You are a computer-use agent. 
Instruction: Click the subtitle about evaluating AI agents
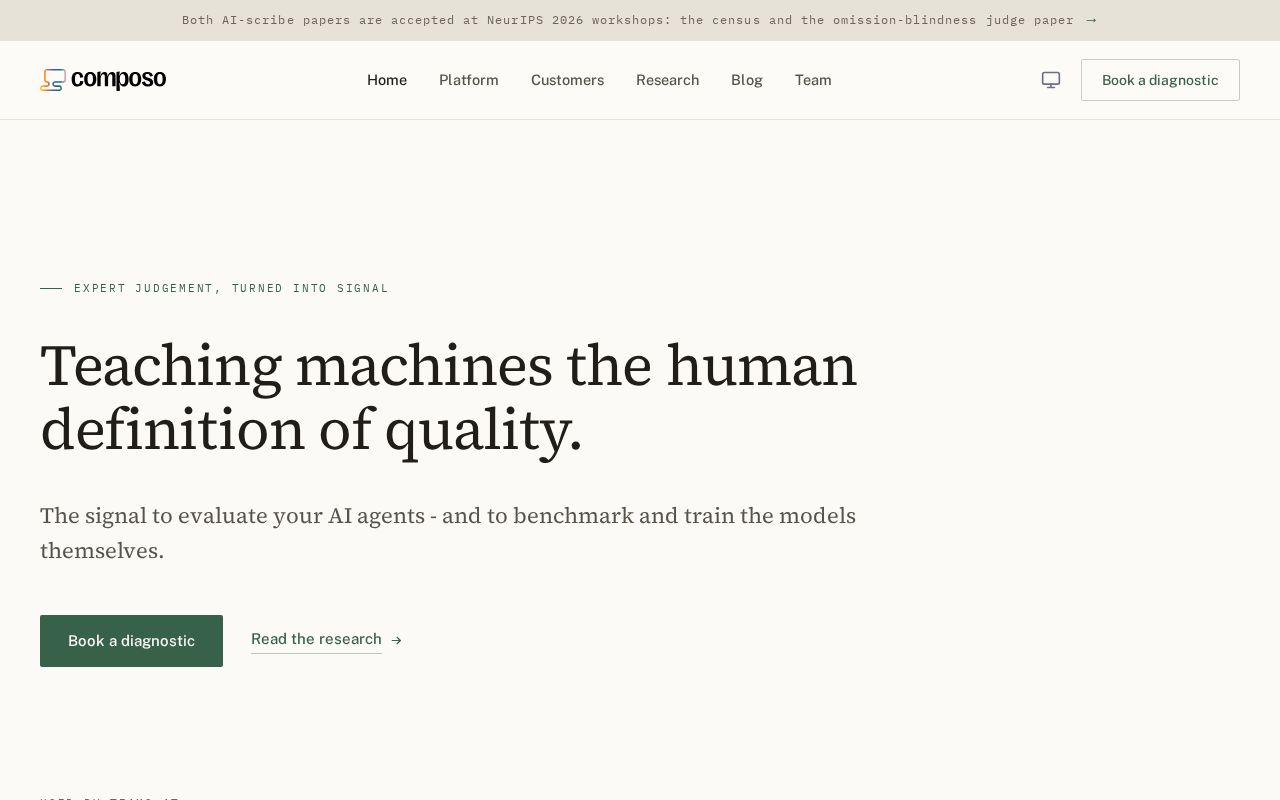(x=448, y=533)
